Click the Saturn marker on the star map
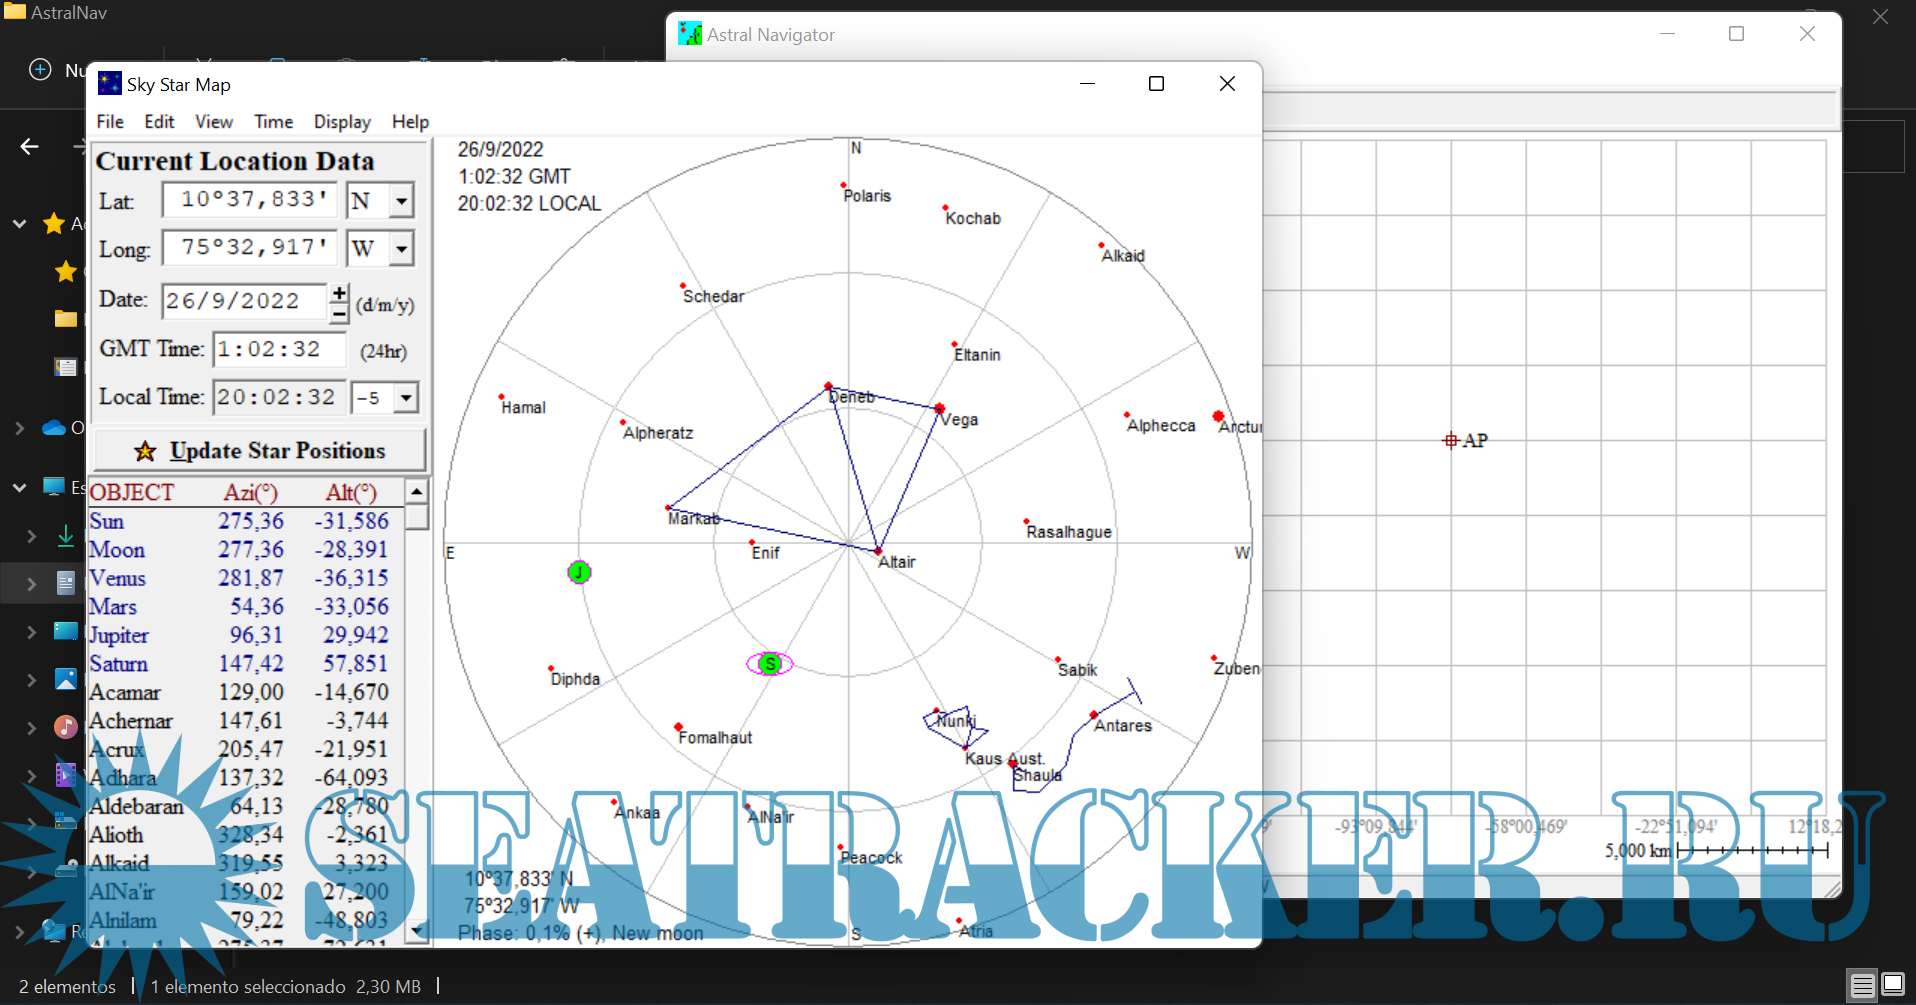 (769, 664)
